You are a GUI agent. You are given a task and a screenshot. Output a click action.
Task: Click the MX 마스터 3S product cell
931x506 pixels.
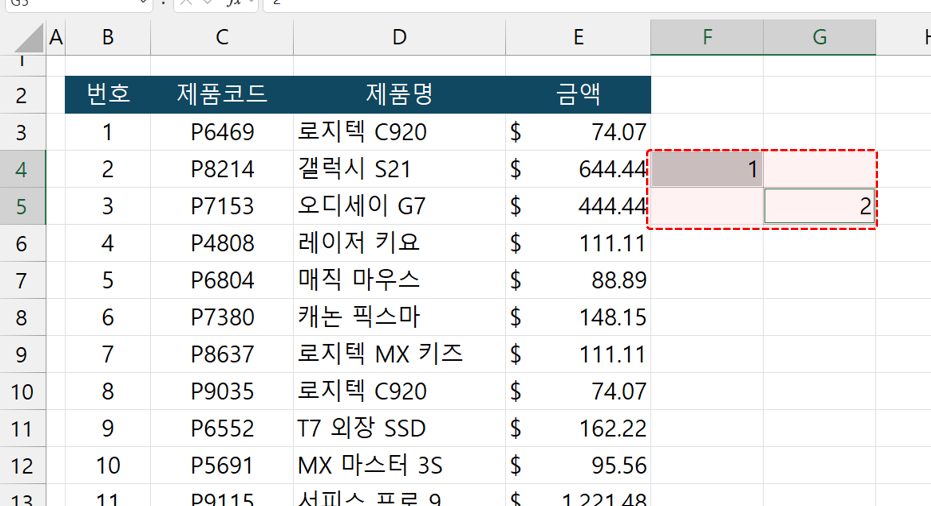click(399, 466)
